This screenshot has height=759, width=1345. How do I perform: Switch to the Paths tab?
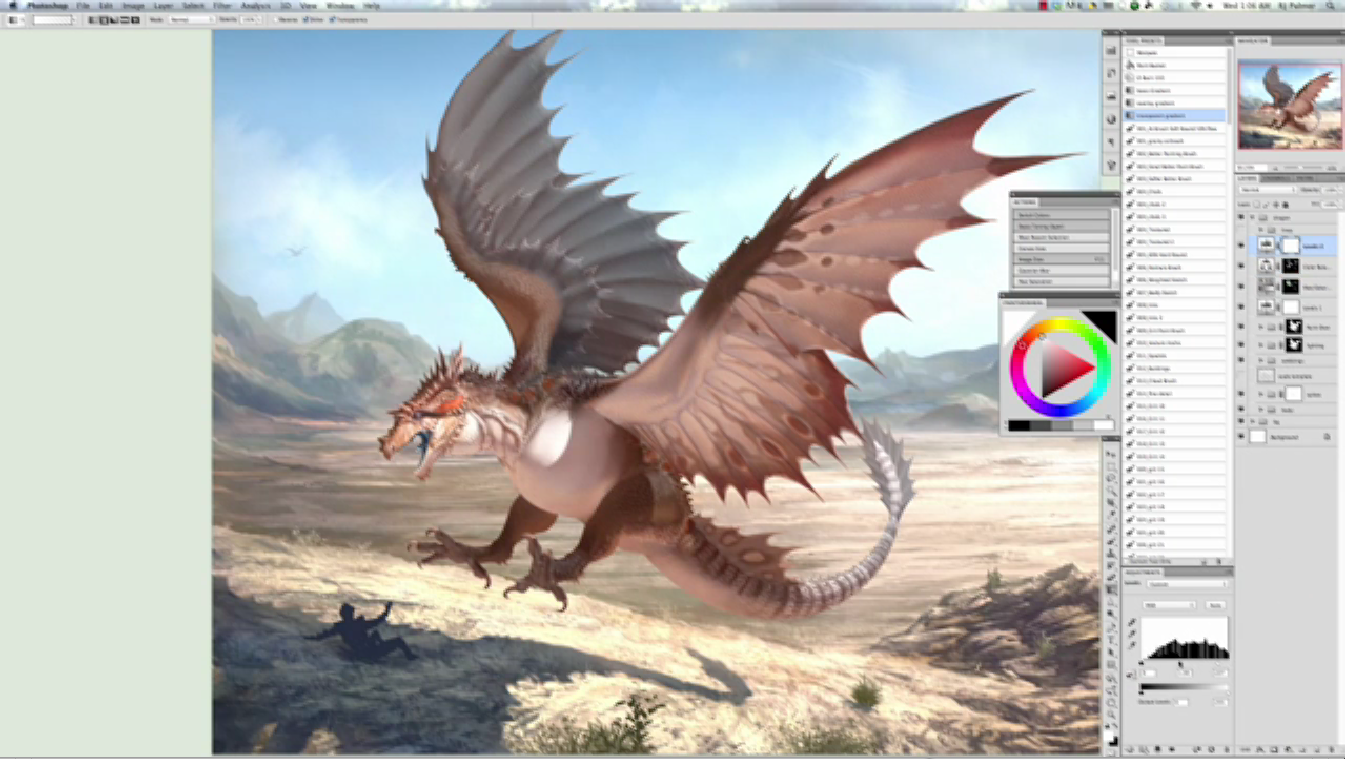(1305, 178)
